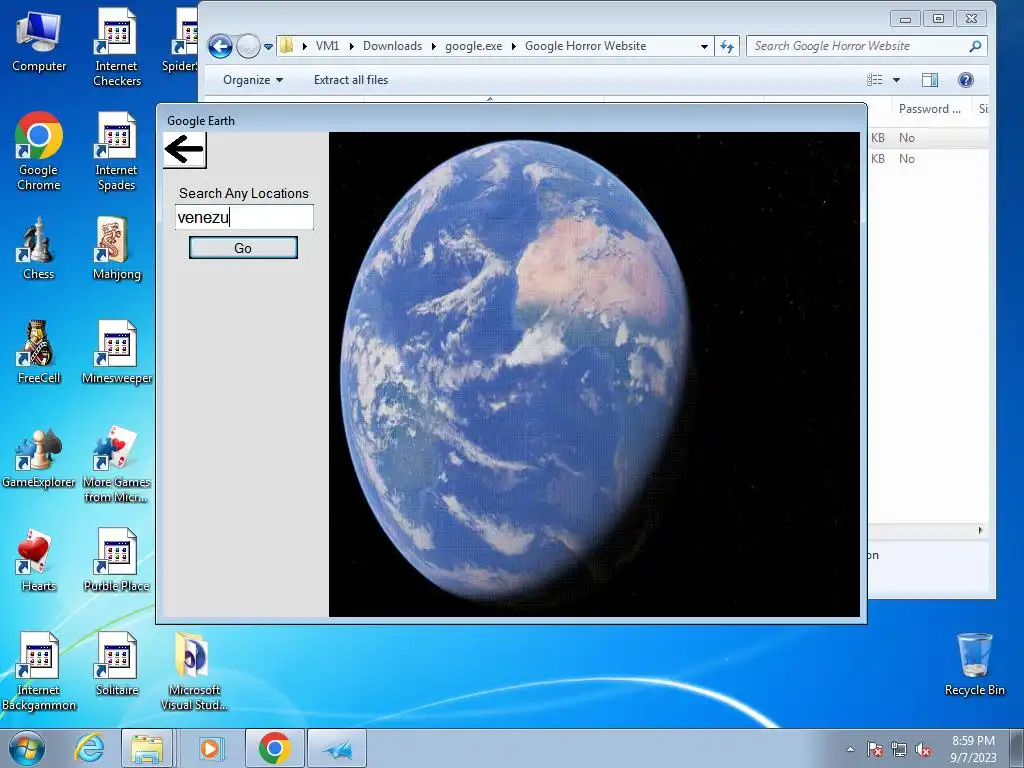Select the Minesweeper desktop icon
This screenshot has width=1024, height=768.
click(x=117, y=353)
